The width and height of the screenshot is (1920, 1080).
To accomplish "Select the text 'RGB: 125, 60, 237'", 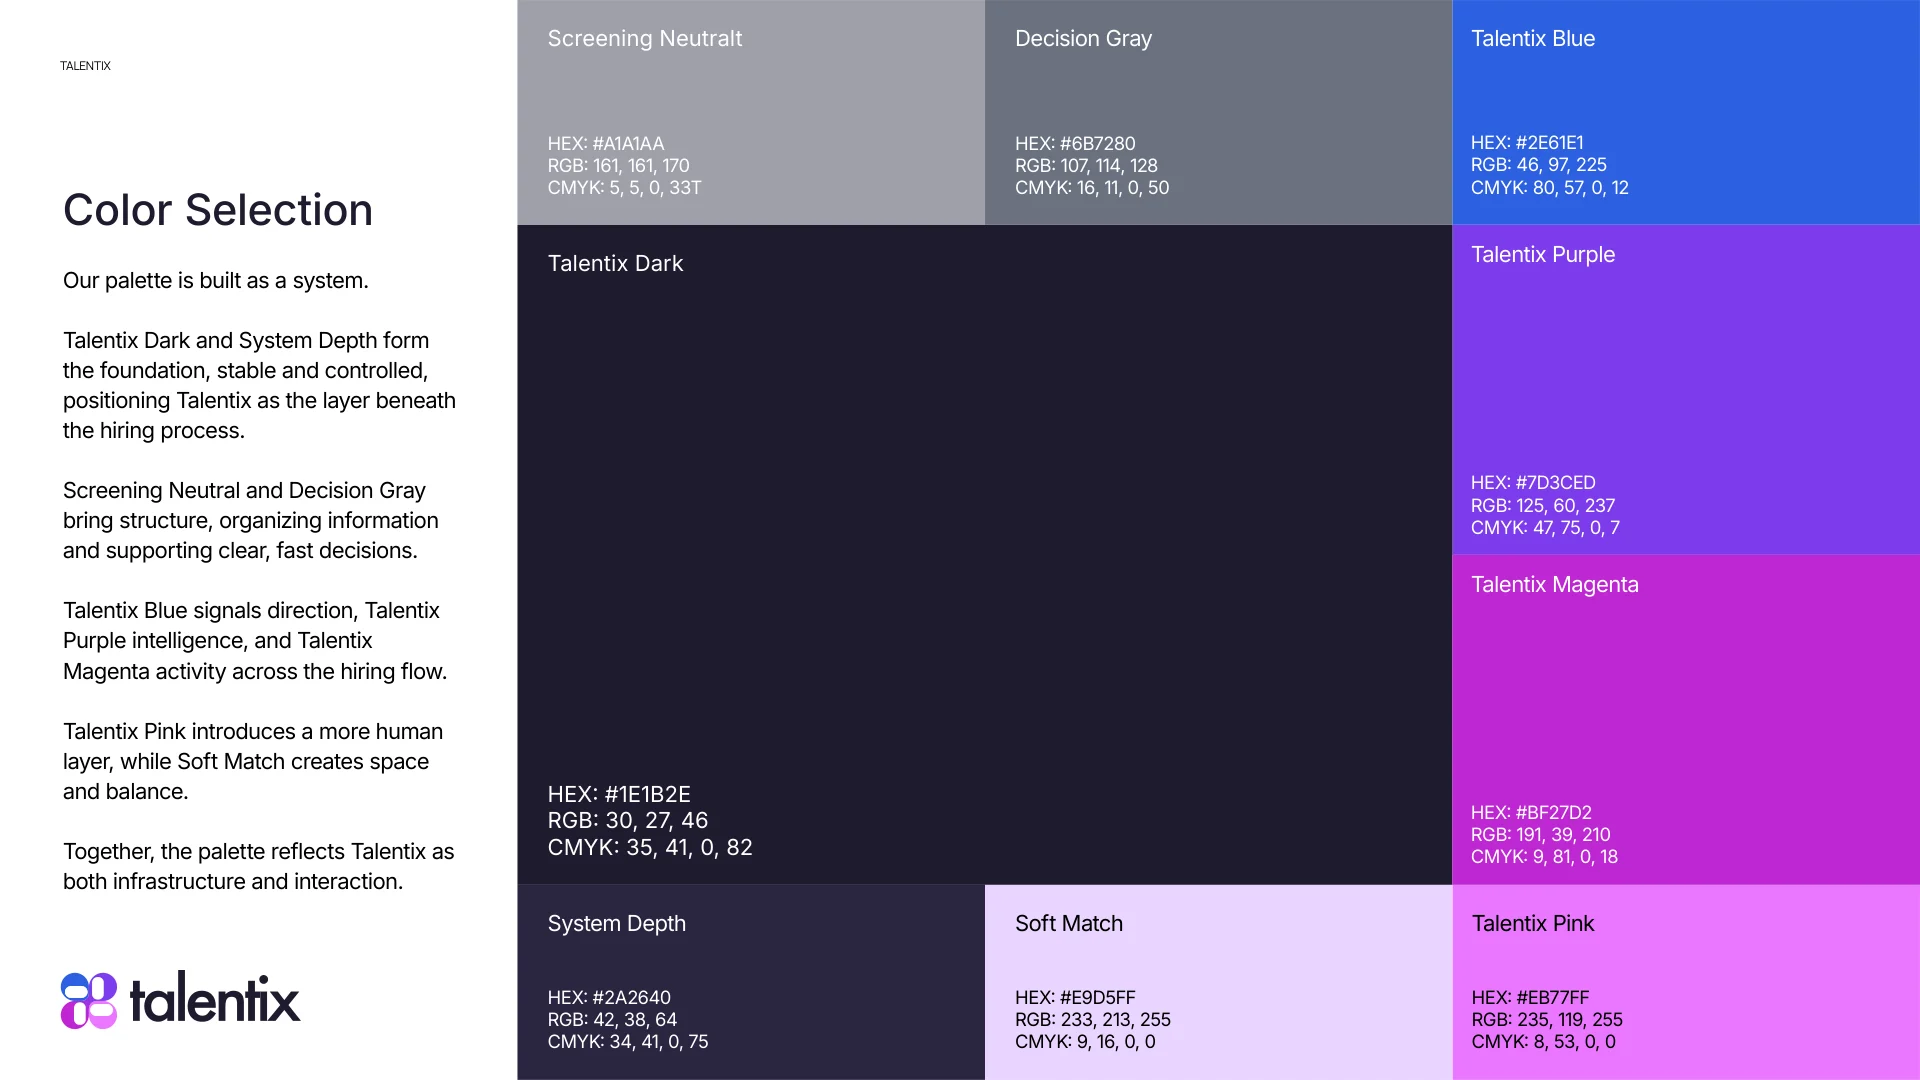I will 1543,506.
